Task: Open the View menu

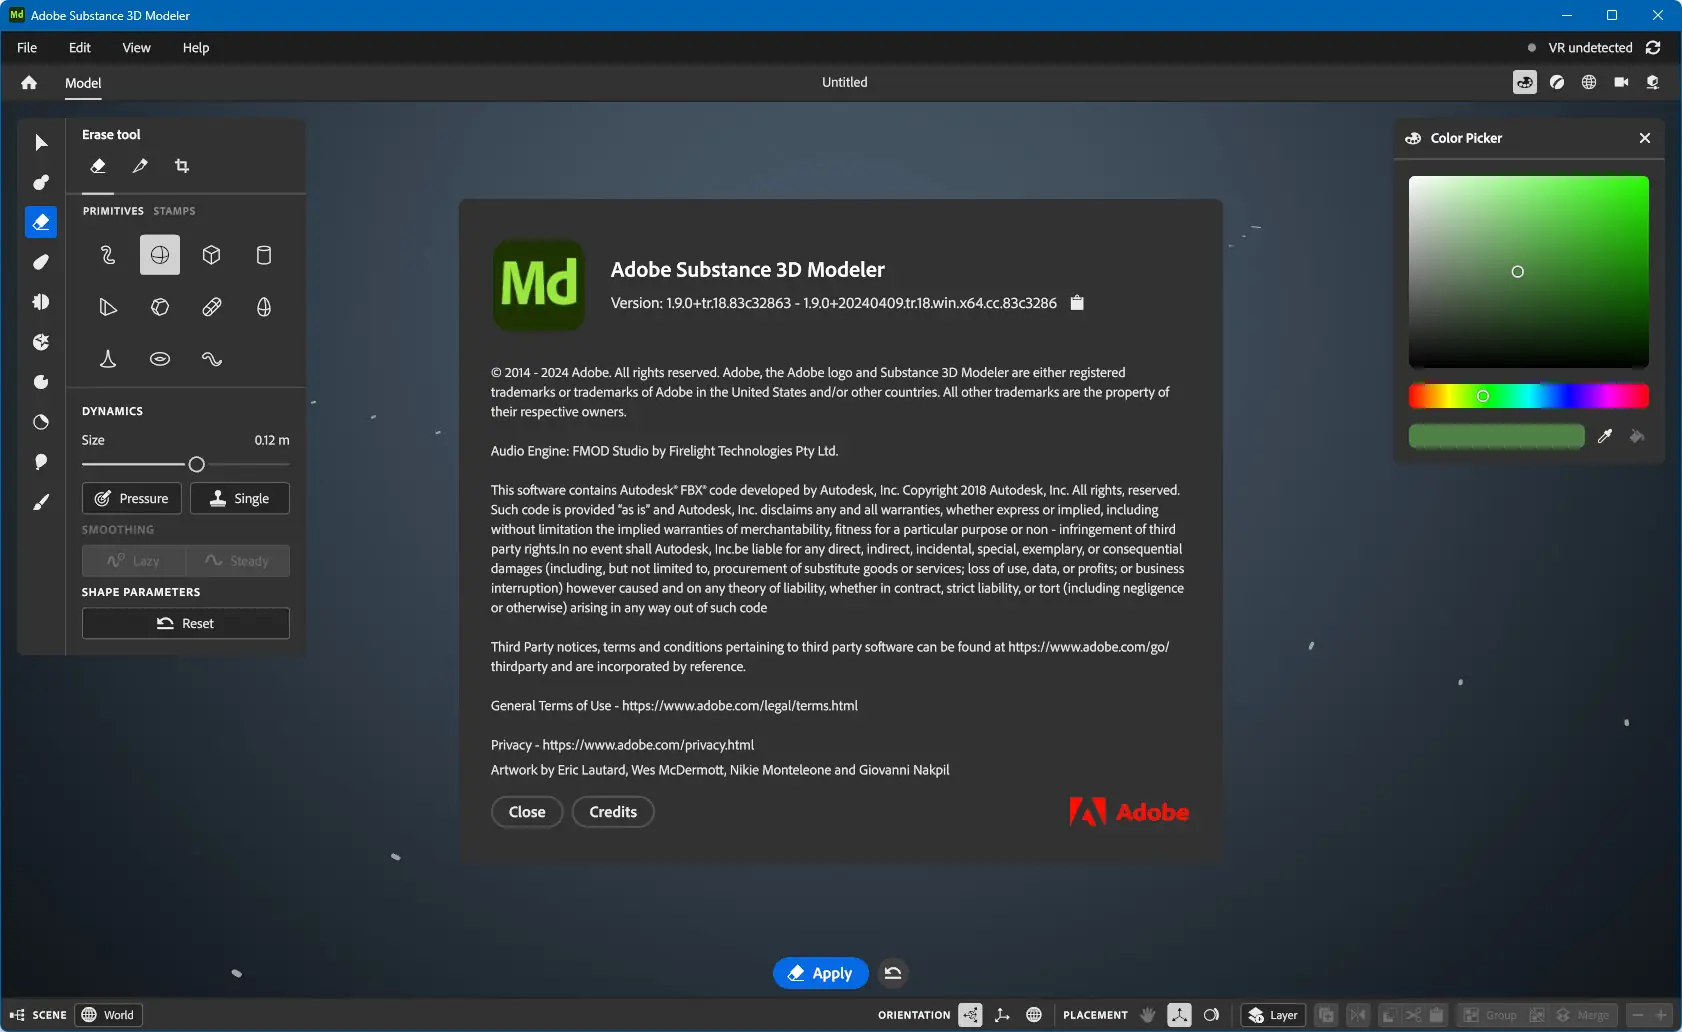Action: tap(137, 48)
